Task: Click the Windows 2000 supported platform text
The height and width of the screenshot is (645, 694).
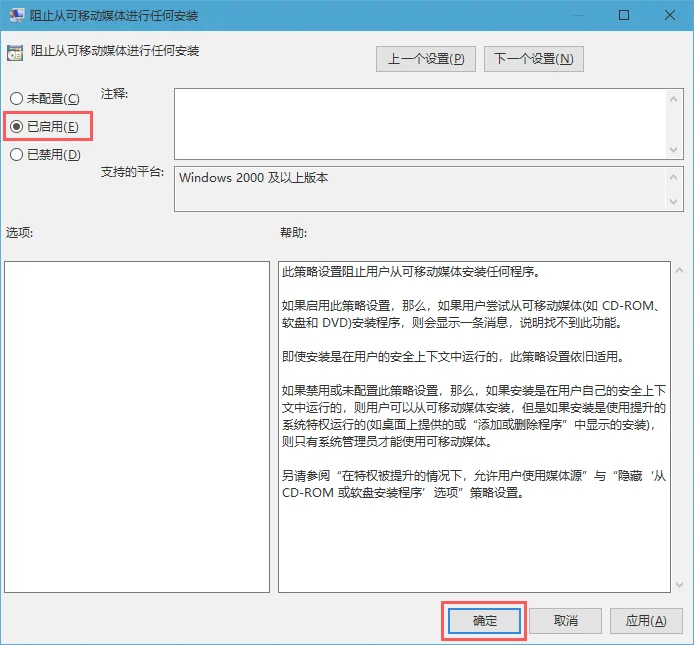Action: tap(254, 178)
